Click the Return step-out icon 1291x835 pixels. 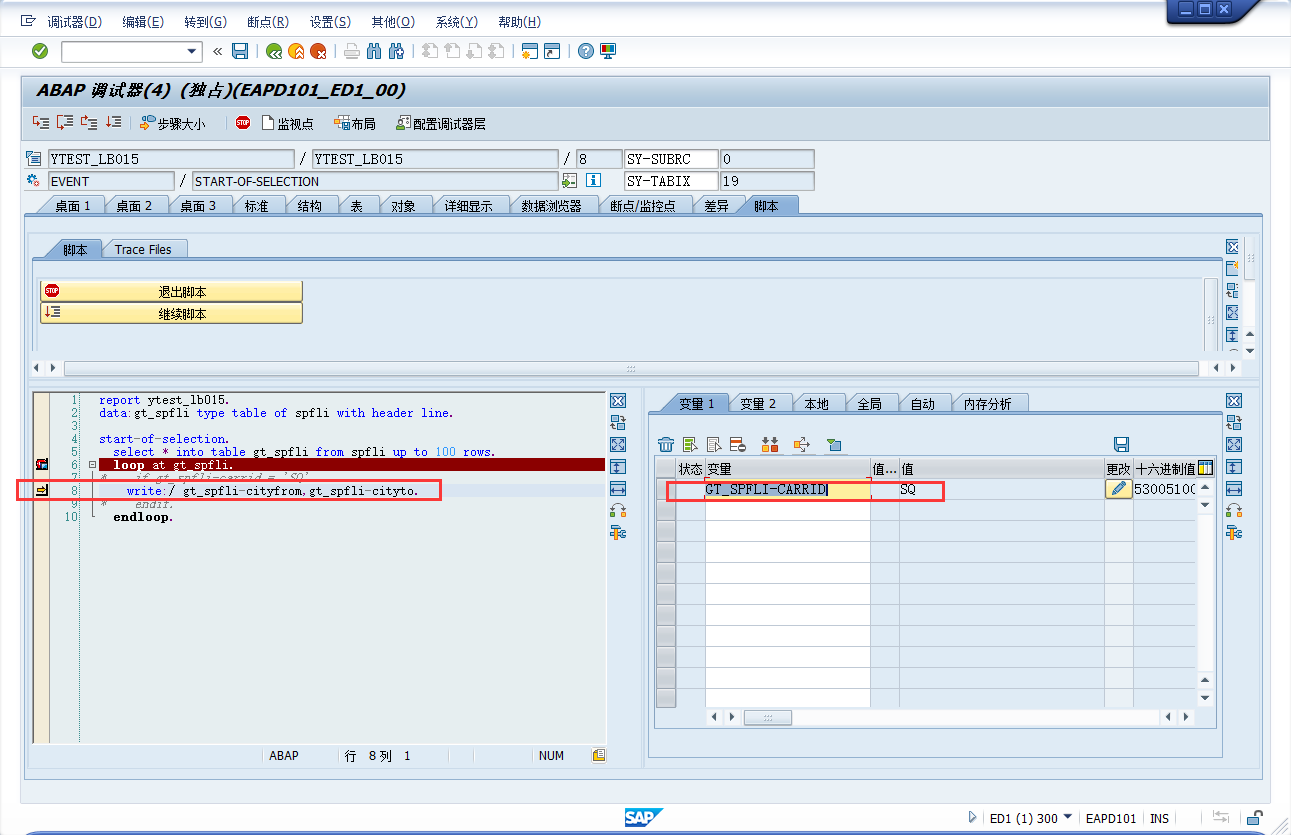coord(89,122)
